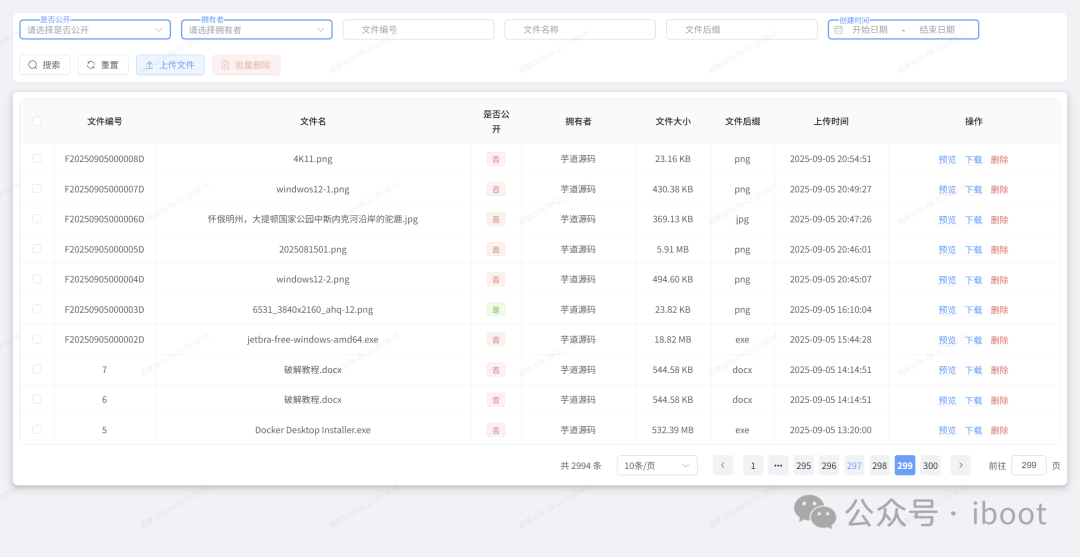Viewport: 1080px width, 557px height.
Task: Click the 文件大小 column header
Action: pyautogui.click(x=673, y=121)
